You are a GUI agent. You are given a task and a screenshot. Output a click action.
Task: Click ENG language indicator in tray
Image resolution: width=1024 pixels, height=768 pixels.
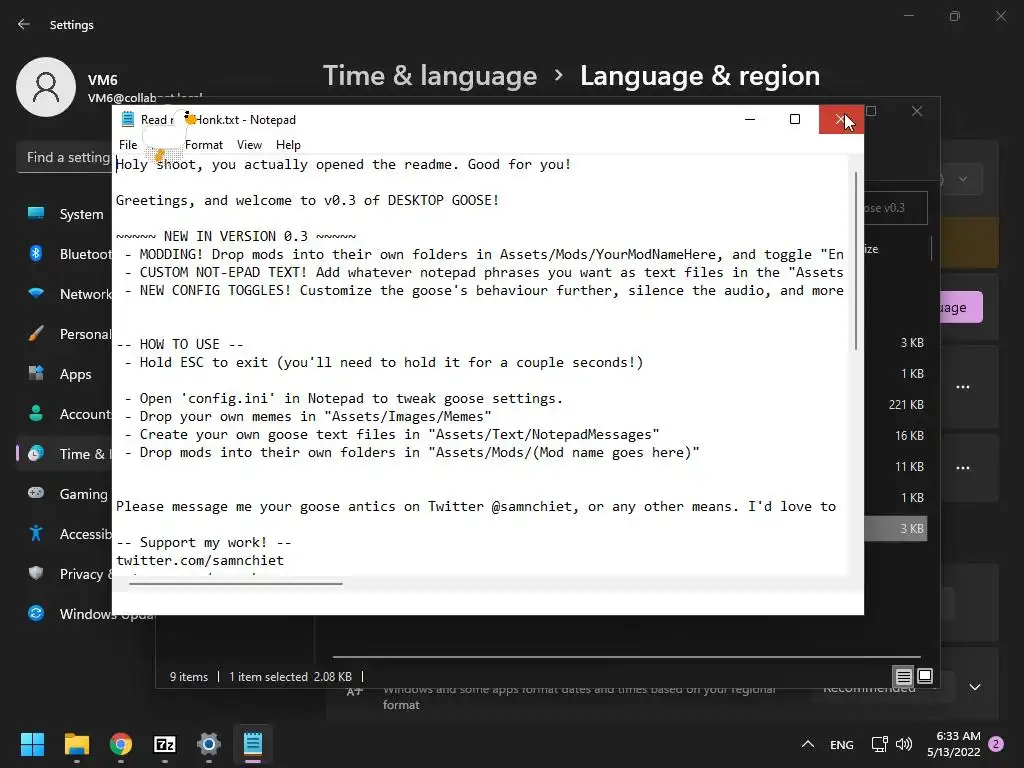pyautogui.click(x=841, y=744)
